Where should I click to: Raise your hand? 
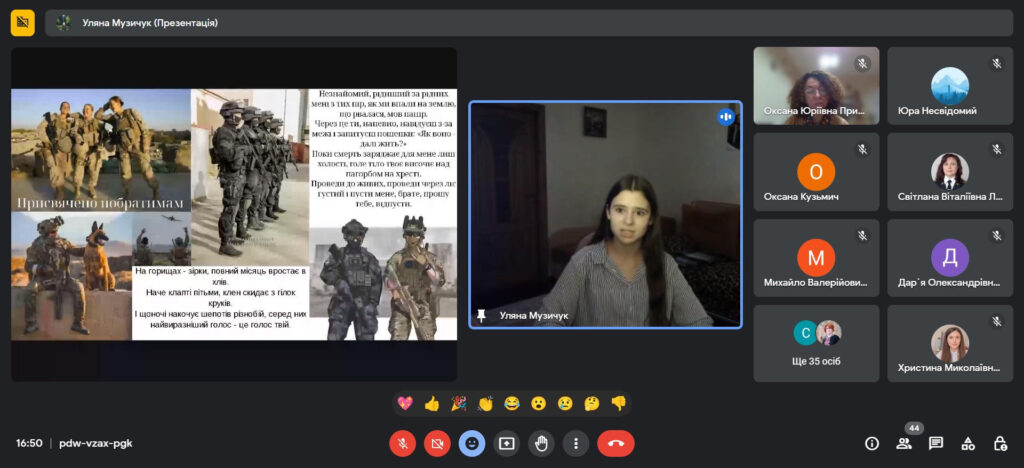pos(541,443)
